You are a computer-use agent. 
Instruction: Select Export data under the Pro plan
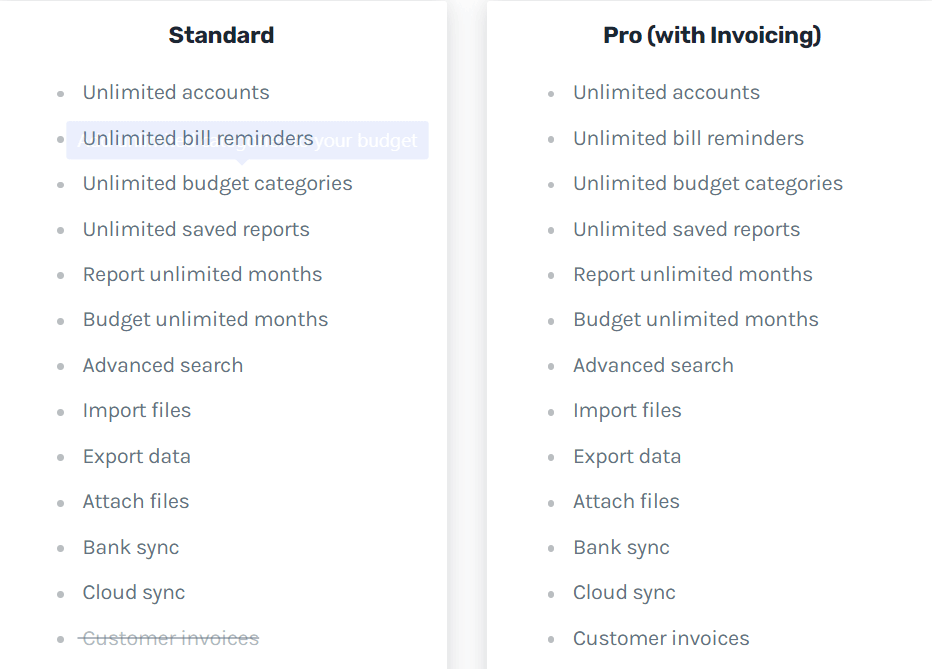(627, 457)
